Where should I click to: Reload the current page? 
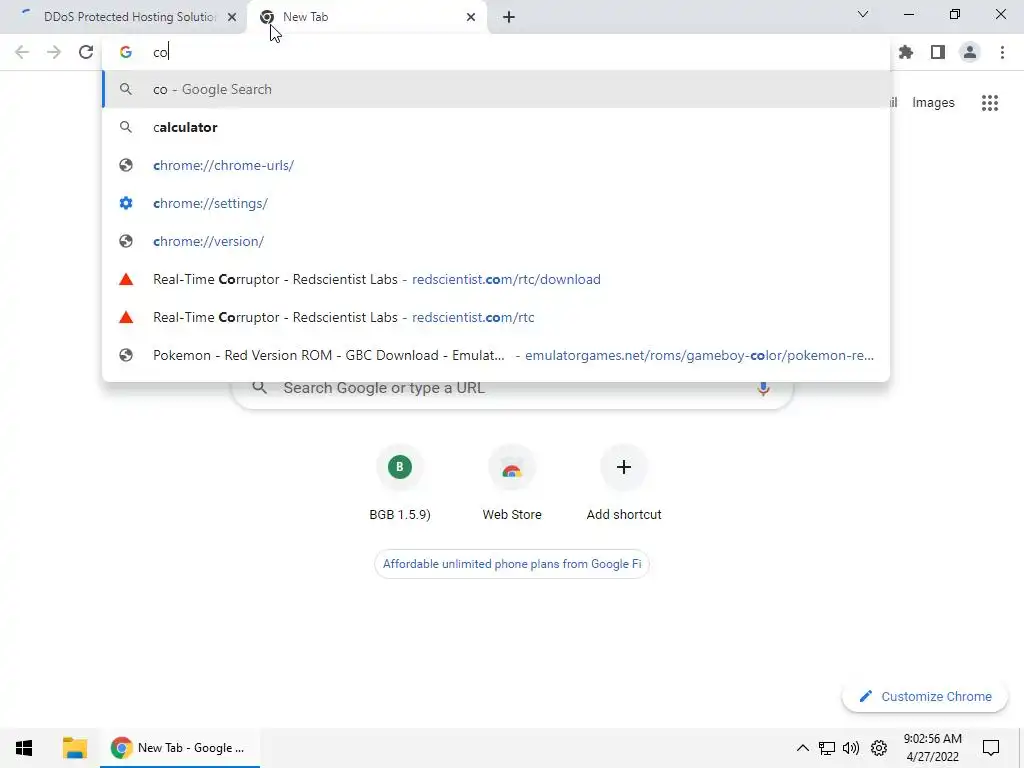pyautogui.click(x=86, y=52)
